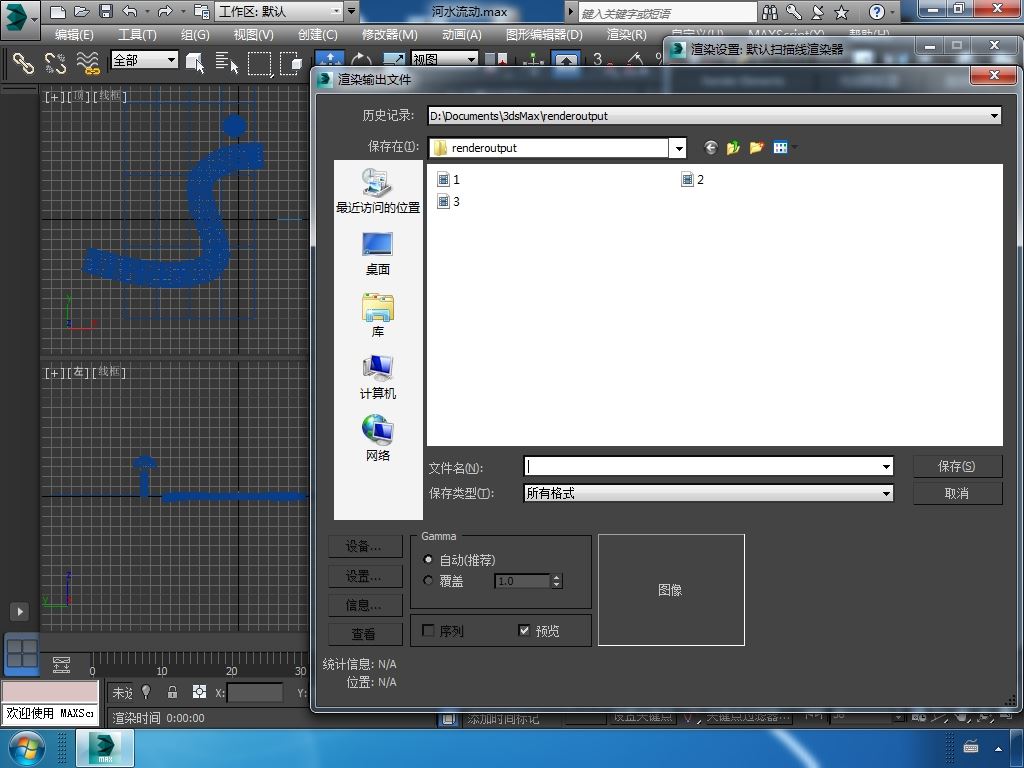Image resolution: width=1024 pixels, height=768 pixels.
Task: Select the Automatic (自动推荐) gamma radio button
Action: tap(428, 560)
